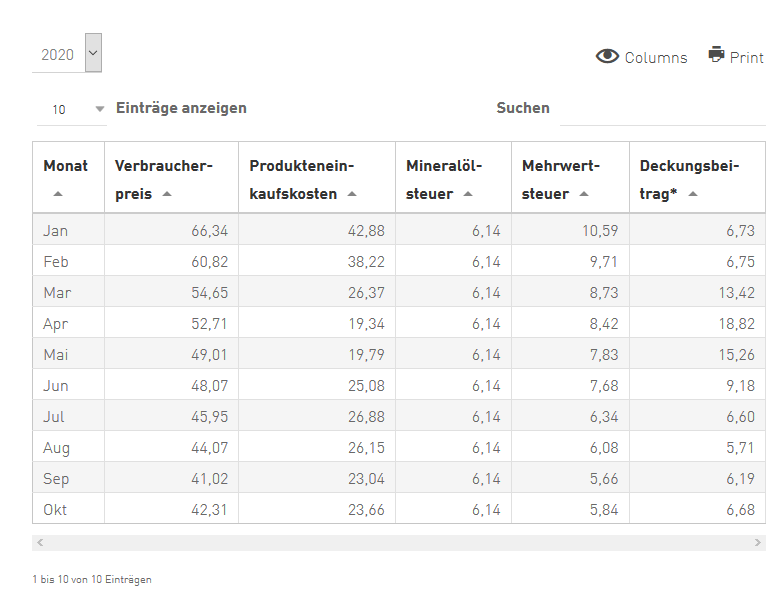
Task: Click the Columns visibility button
Action: [x=641, y=57]
